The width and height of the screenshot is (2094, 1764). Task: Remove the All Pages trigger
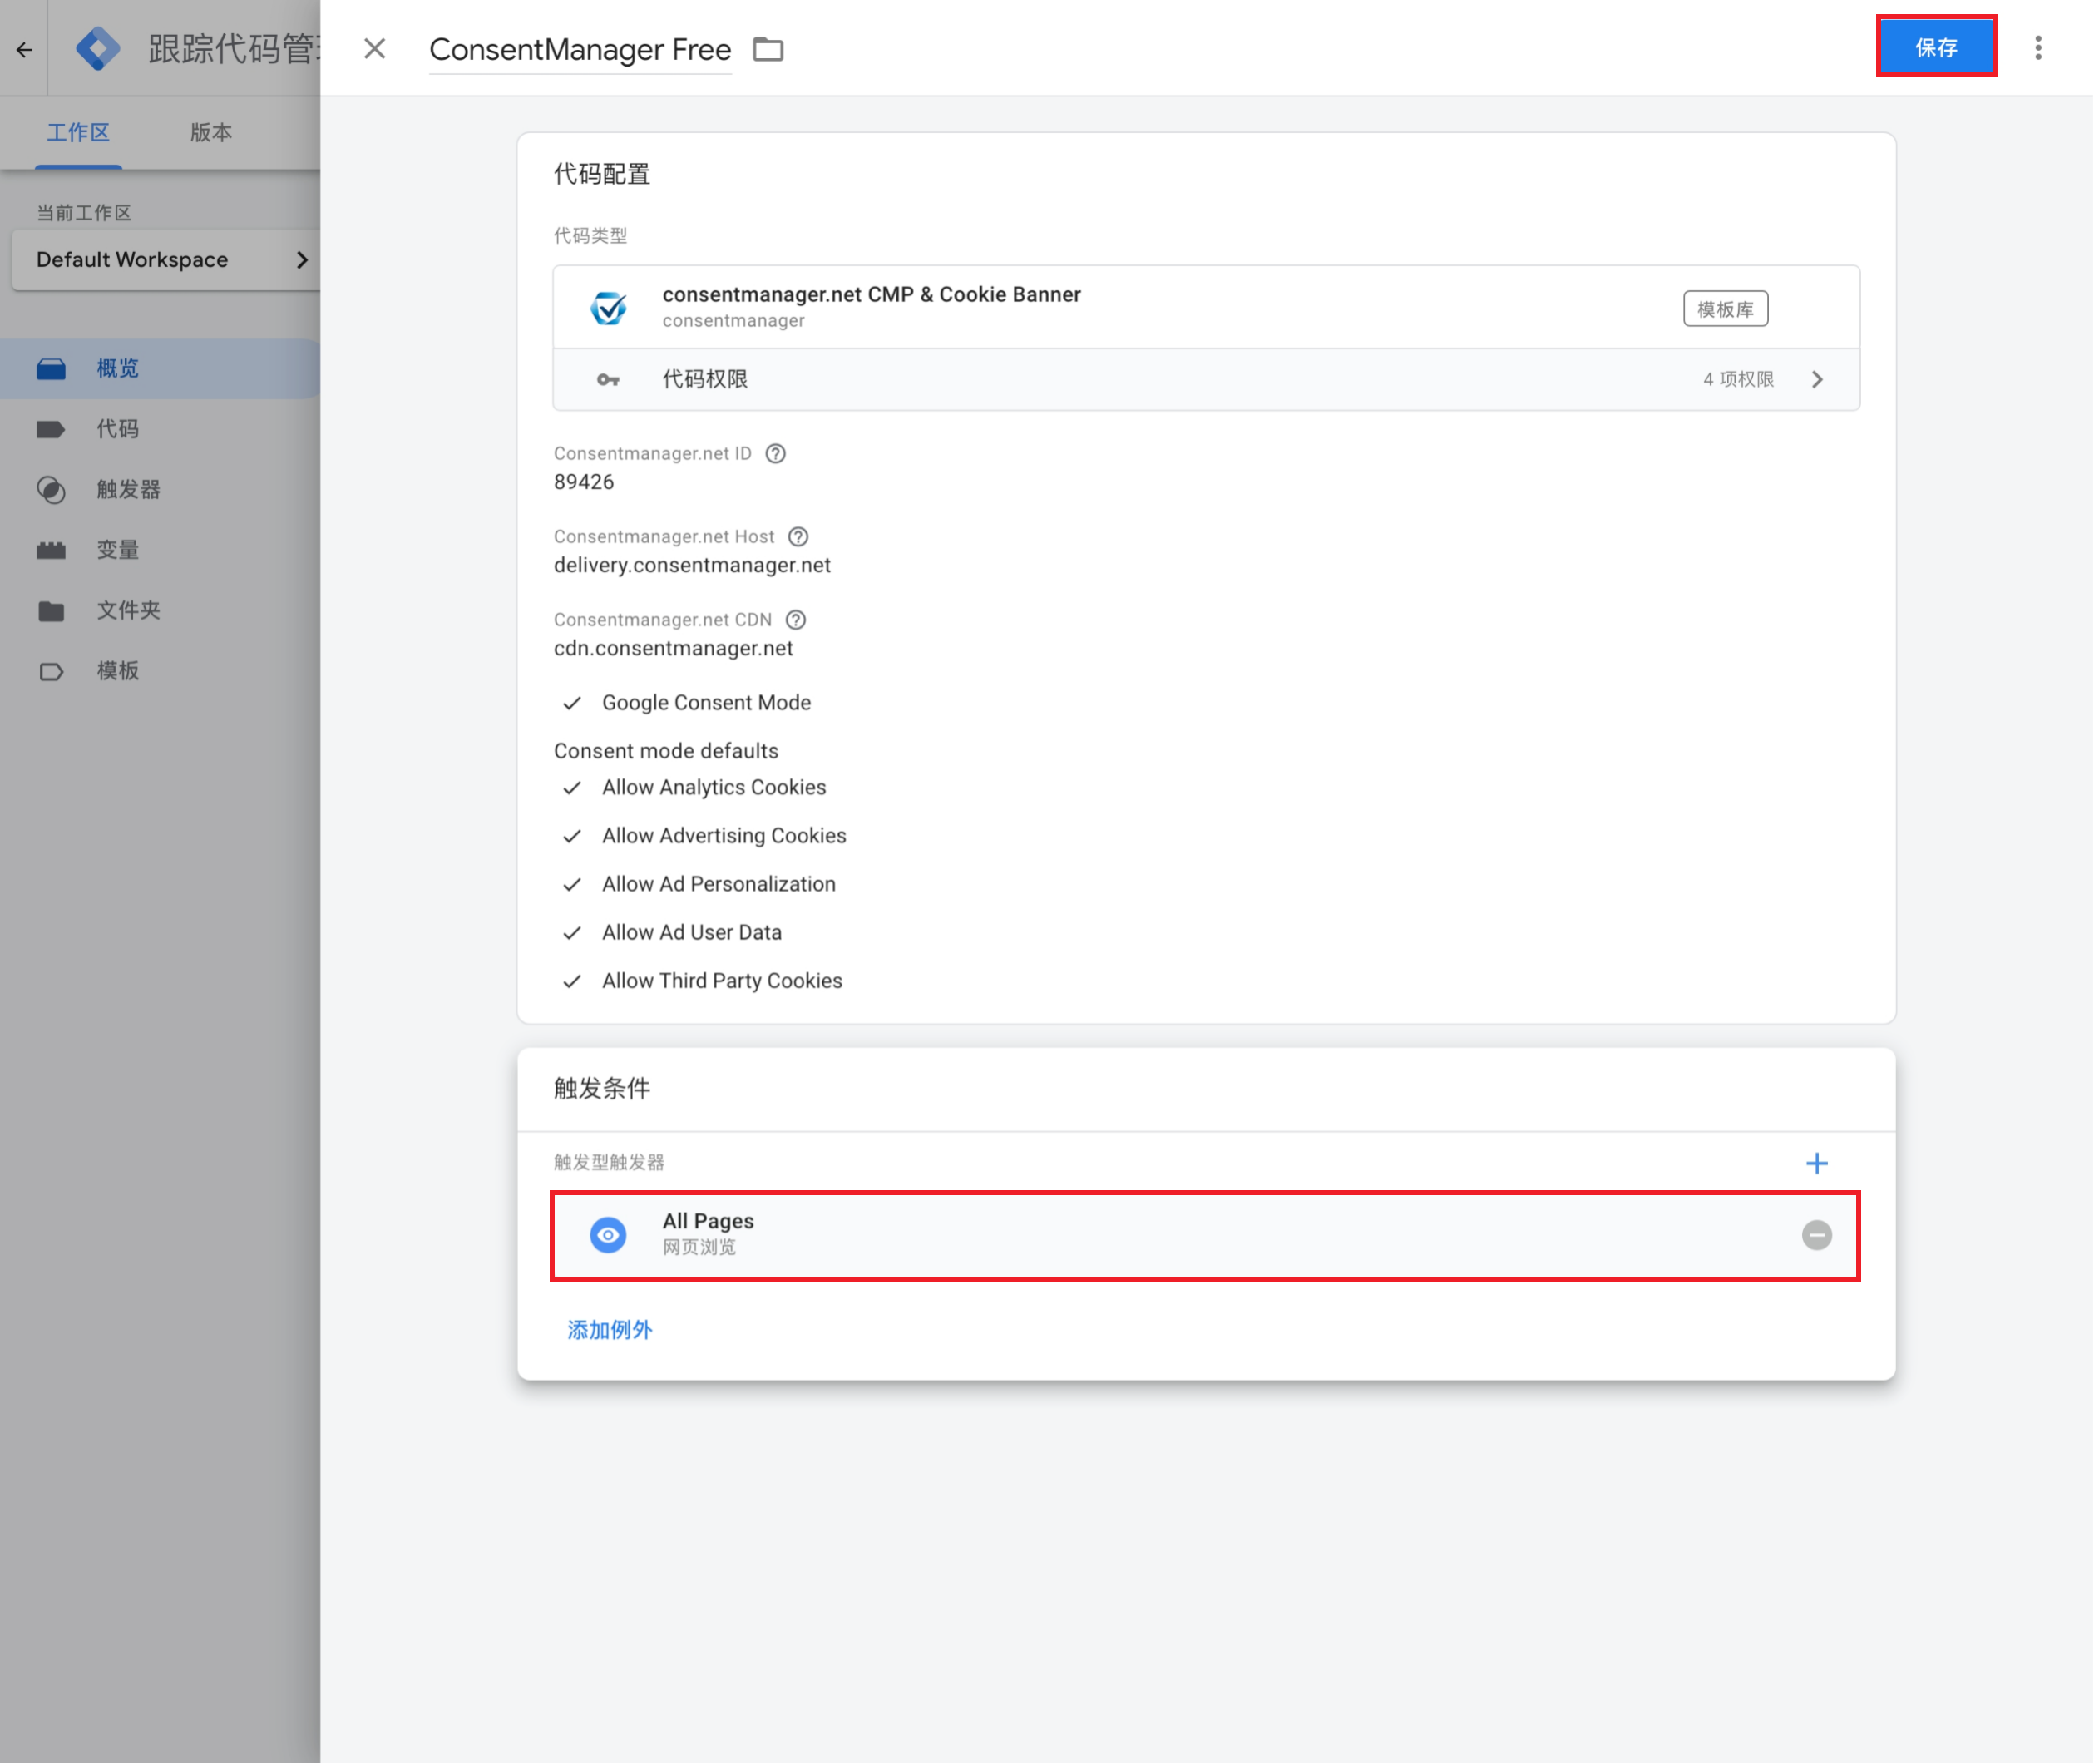pyautogui.click(x=1816, y=1235)
